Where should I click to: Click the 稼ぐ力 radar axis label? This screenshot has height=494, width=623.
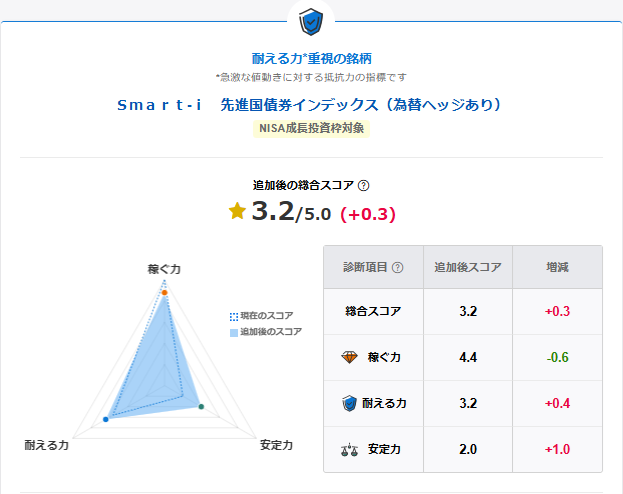pos(165,269)
